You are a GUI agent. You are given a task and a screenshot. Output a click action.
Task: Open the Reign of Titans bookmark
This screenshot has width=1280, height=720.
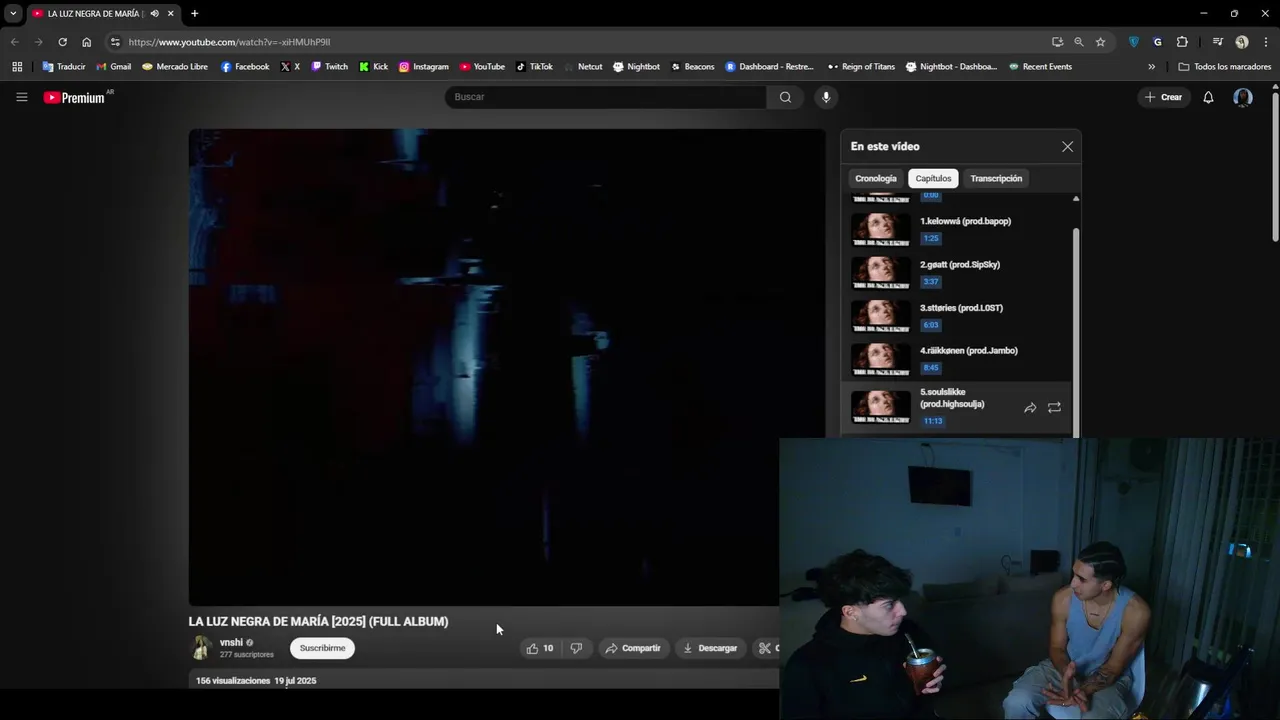[x=861, y=67]
